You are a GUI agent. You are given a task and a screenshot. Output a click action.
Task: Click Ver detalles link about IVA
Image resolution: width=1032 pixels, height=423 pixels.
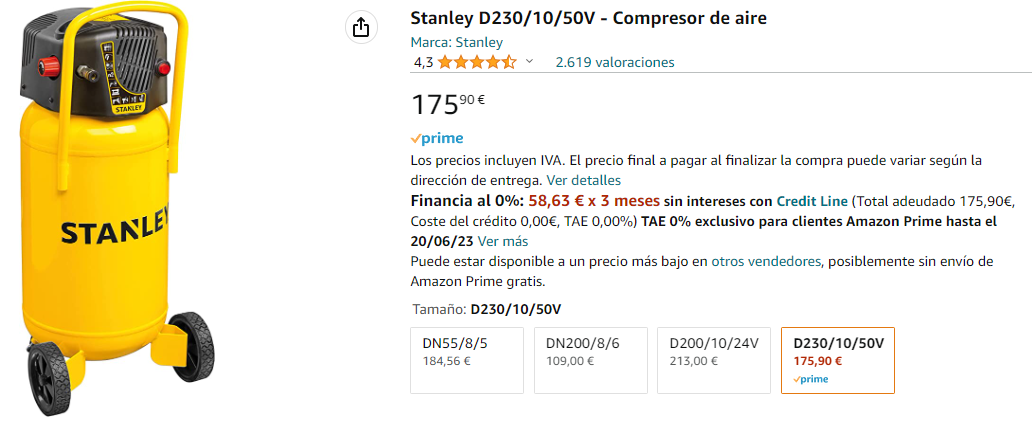[x=584, y=180]
